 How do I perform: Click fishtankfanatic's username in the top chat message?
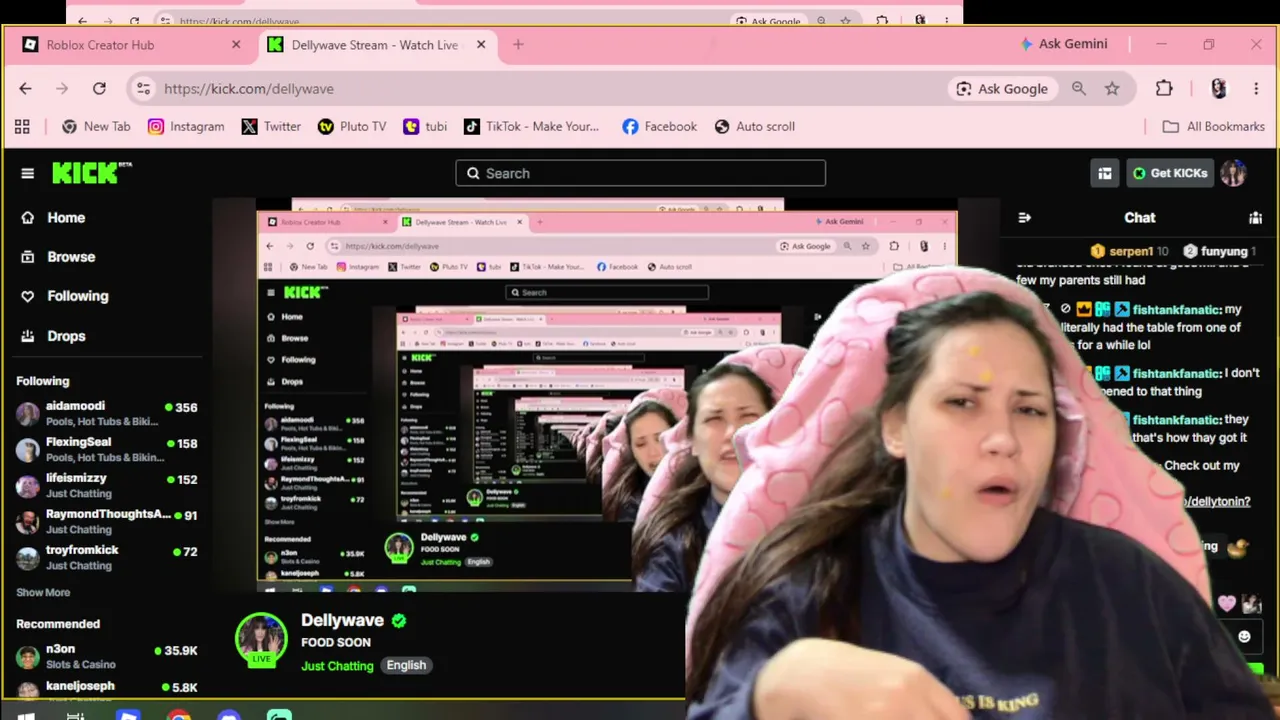pos(1177,310)
